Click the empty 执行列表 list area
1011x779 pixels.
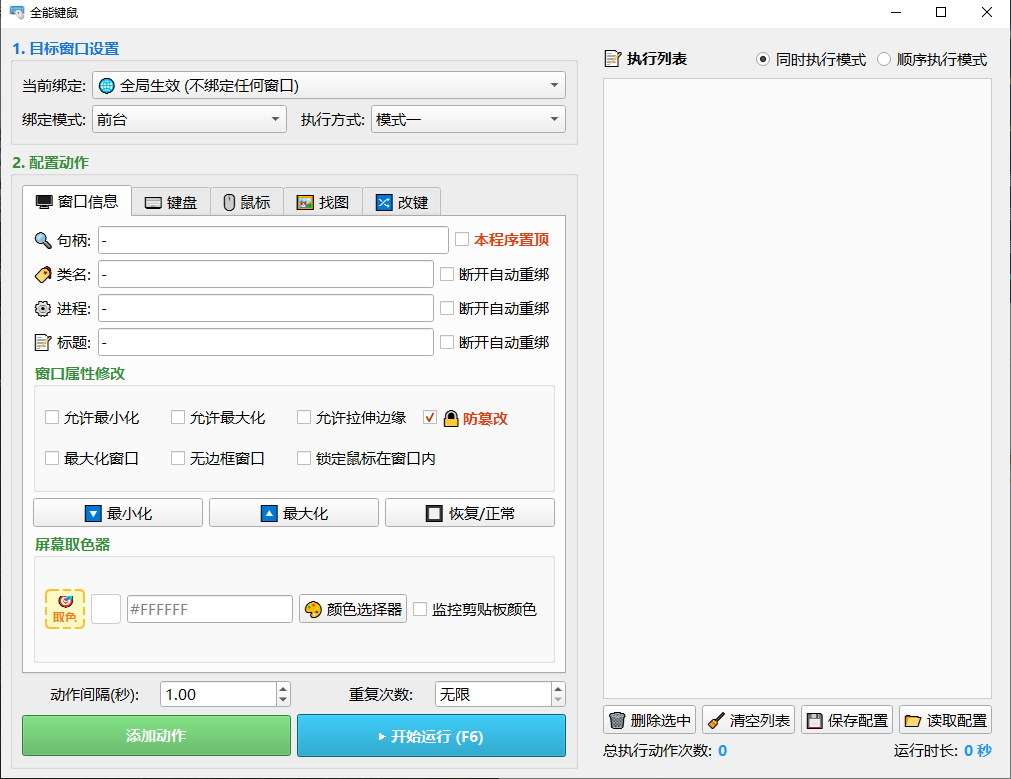(798, 388)
